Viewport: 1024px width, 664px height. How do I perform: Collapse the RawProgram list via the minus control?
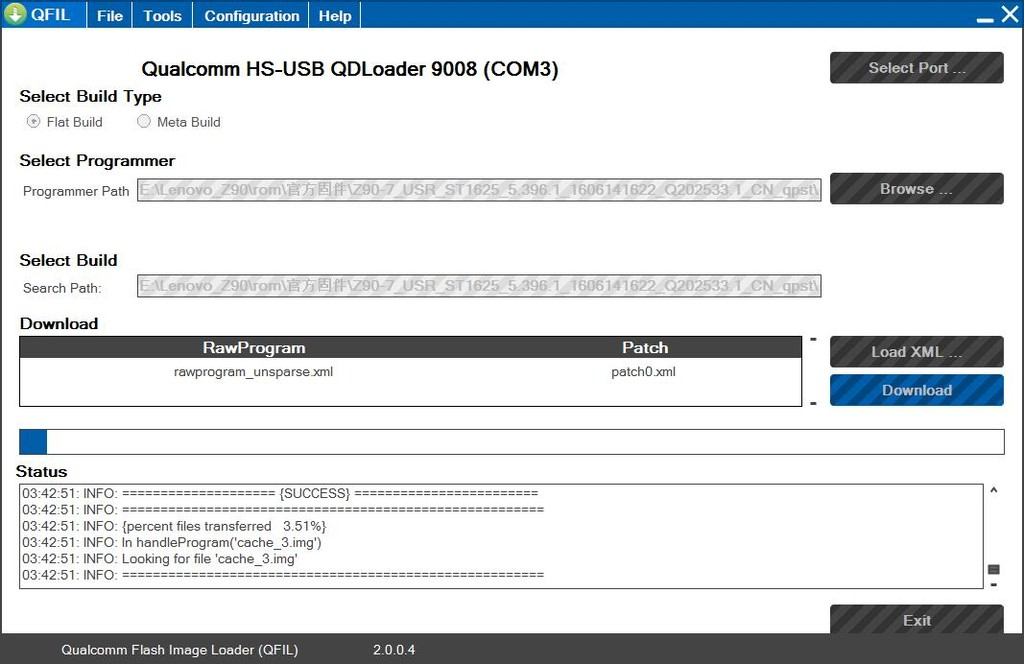coord(812,339)
